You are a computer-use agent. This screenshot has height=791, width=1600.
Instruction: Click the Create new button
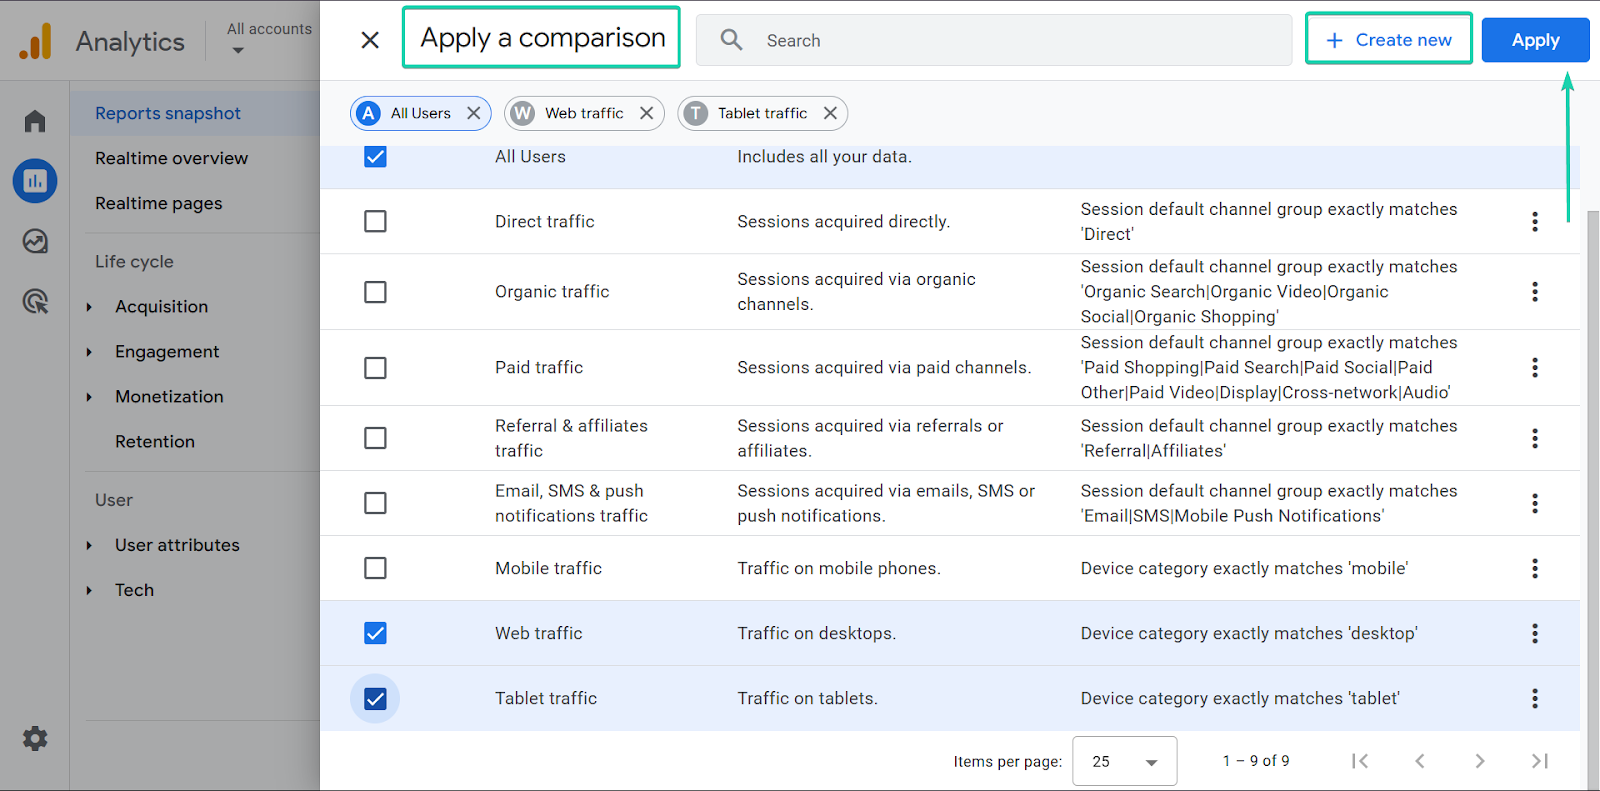coord(1388,40)
